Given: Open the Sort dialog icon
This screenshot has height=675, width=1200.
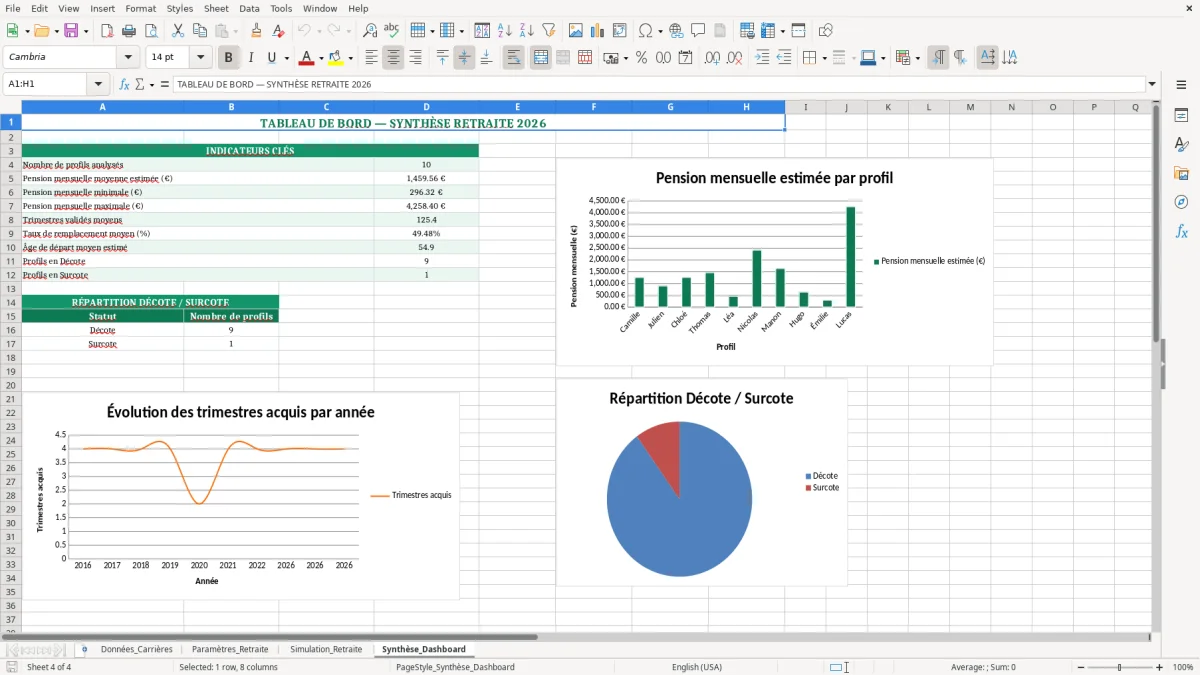Looking at the screenshot, I should tap(482, 31).
